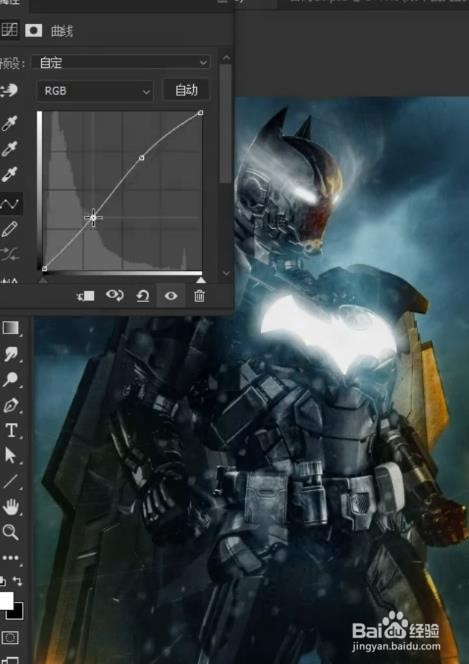Click the 曲线 label in Properties panel

(62, 31)
